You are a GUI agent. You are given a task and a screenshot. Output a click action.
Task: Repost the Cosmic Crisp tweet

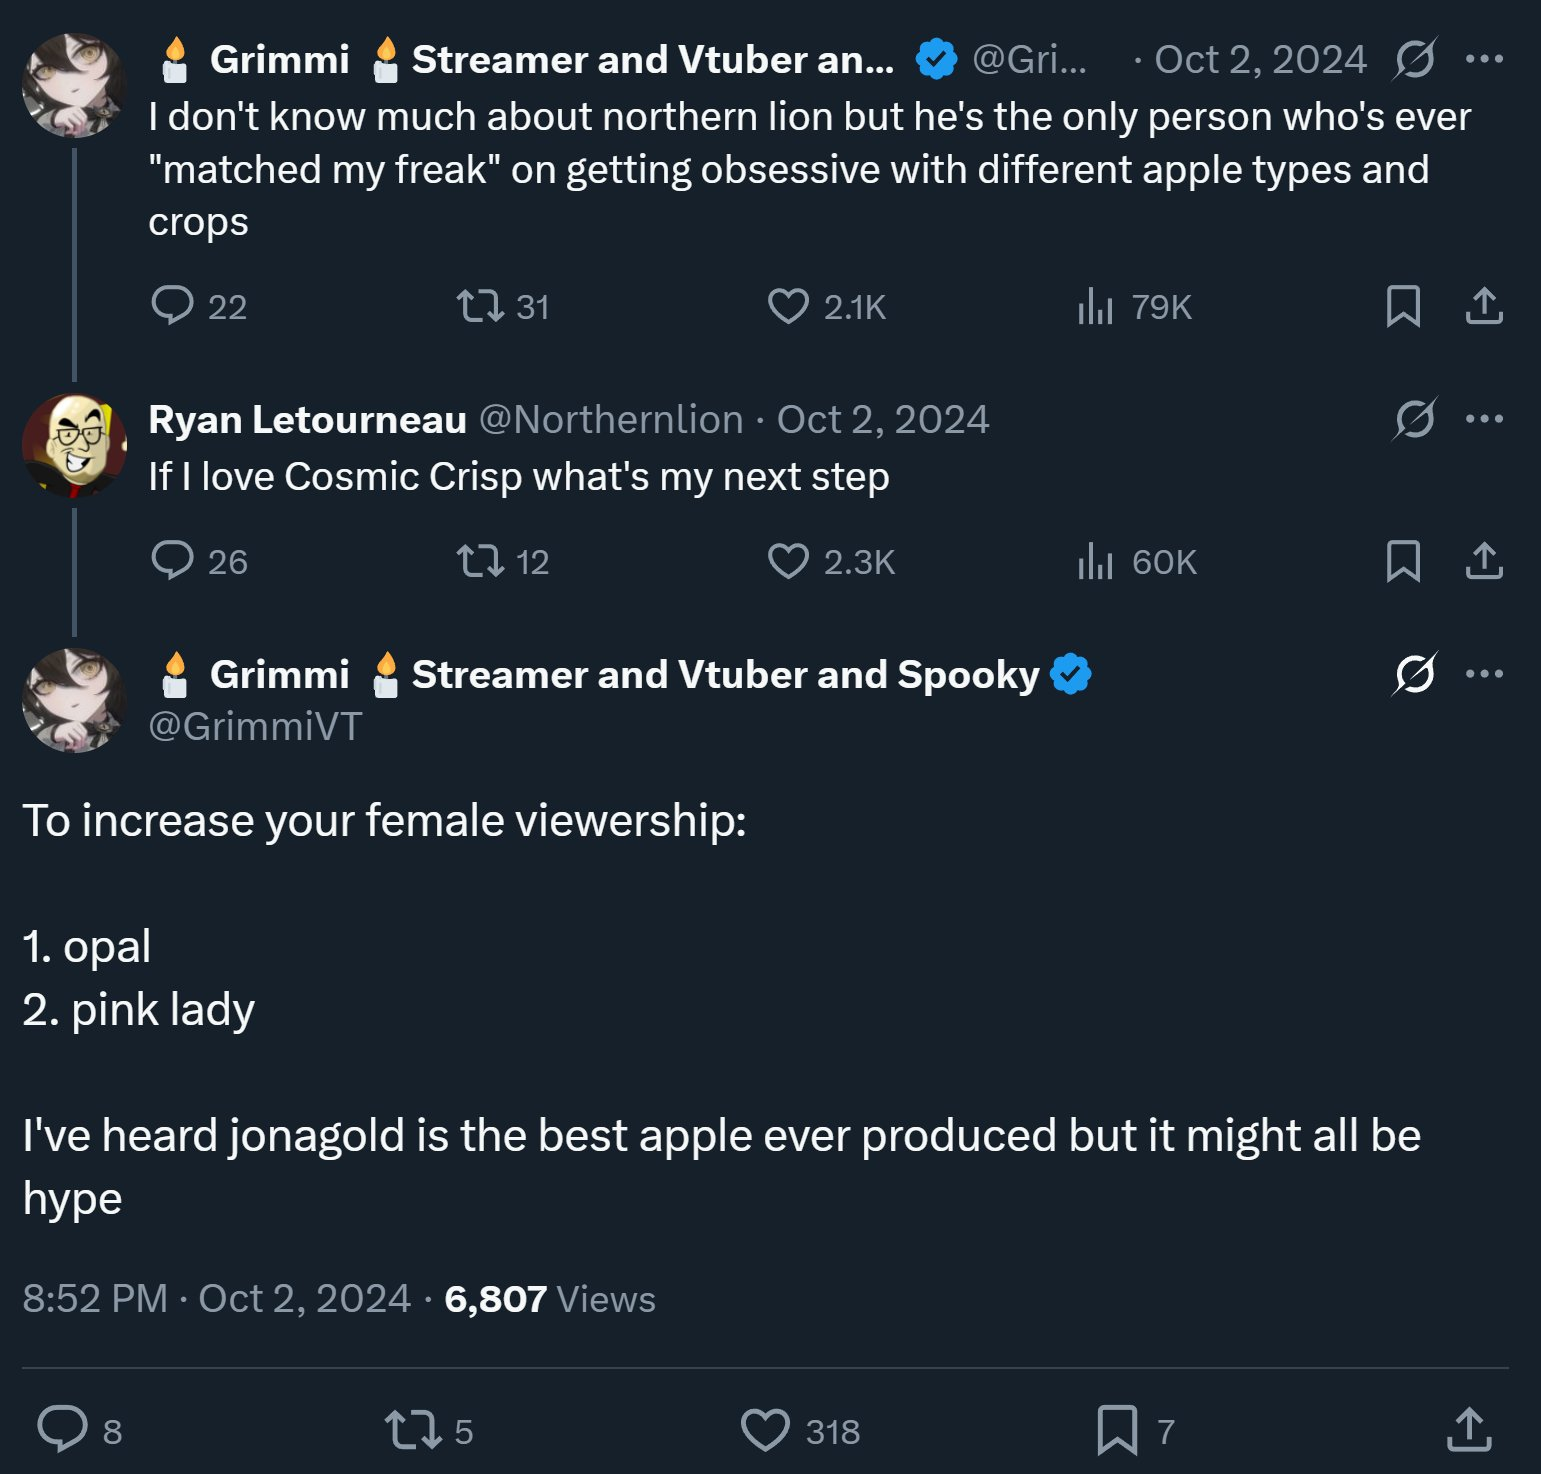point(481,561)
